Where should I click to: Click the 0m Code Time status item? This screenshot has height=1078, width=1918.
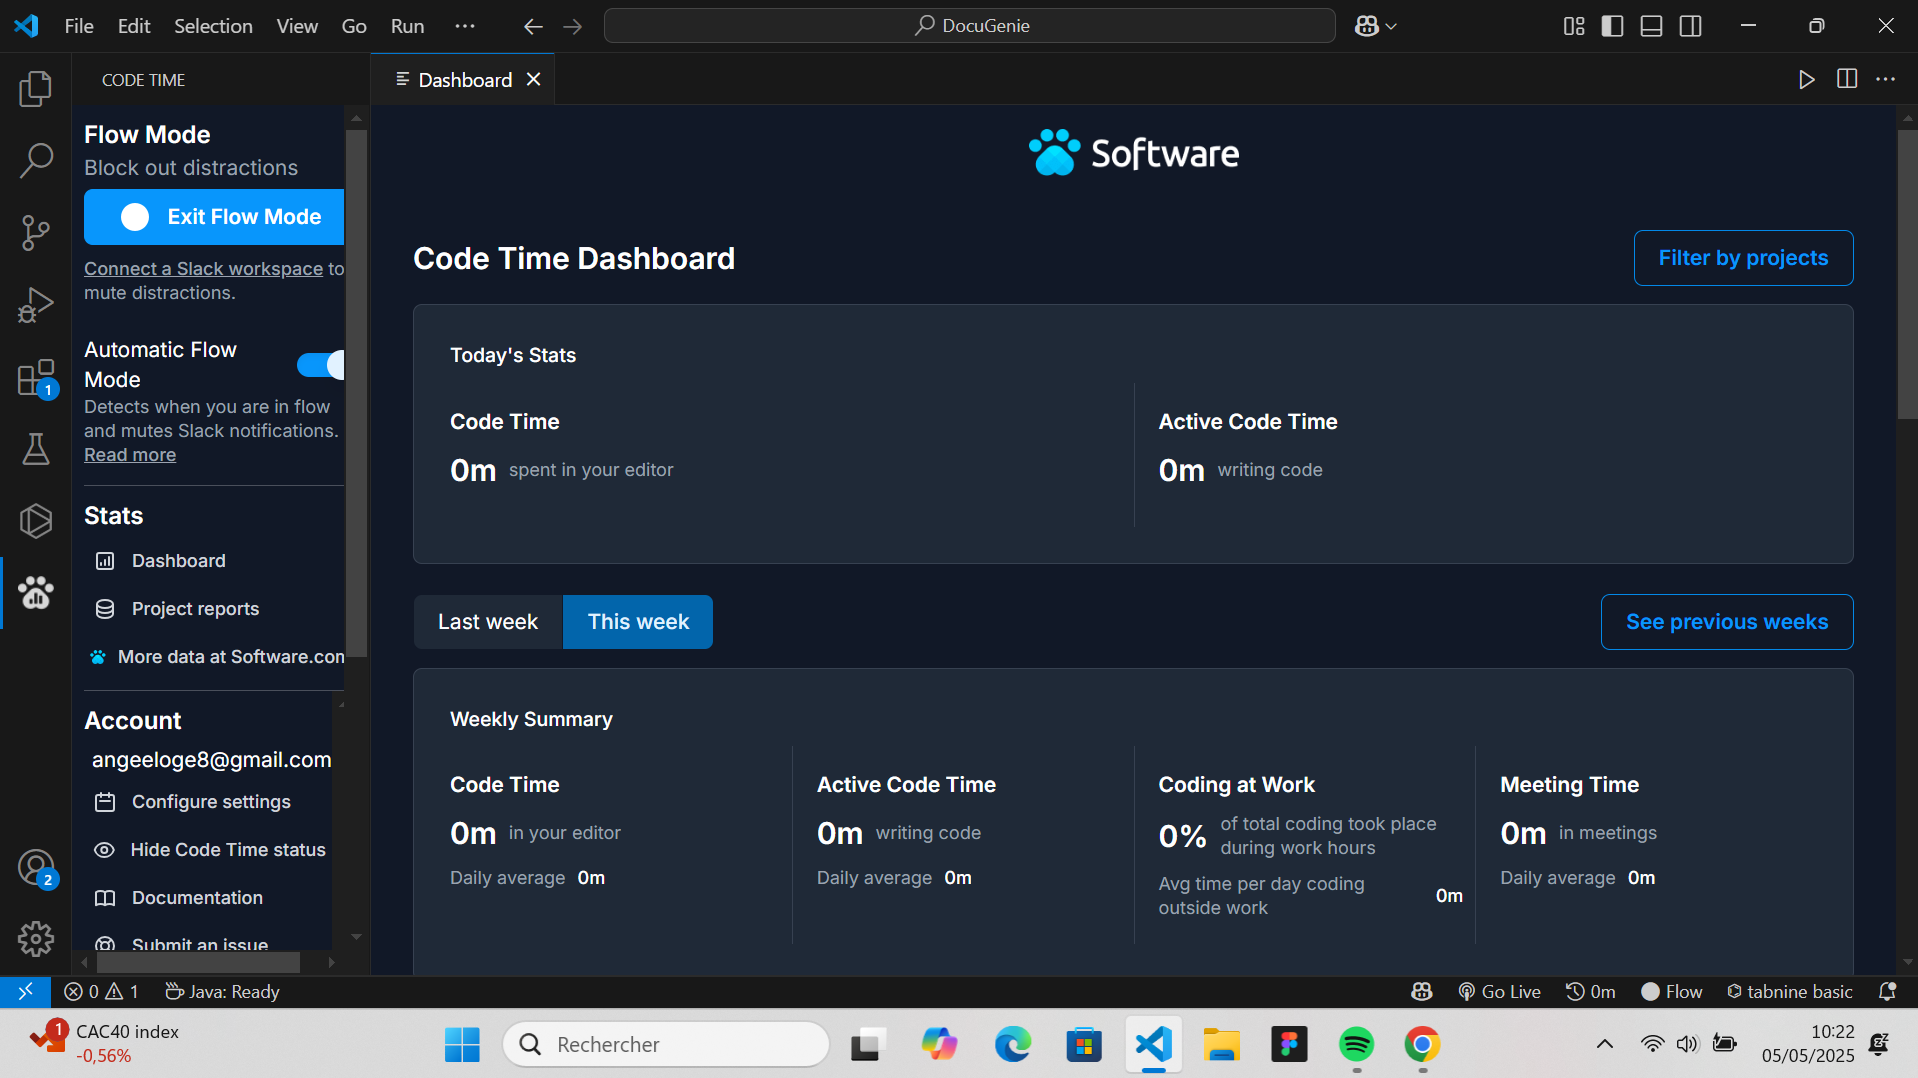point(1590,991)
